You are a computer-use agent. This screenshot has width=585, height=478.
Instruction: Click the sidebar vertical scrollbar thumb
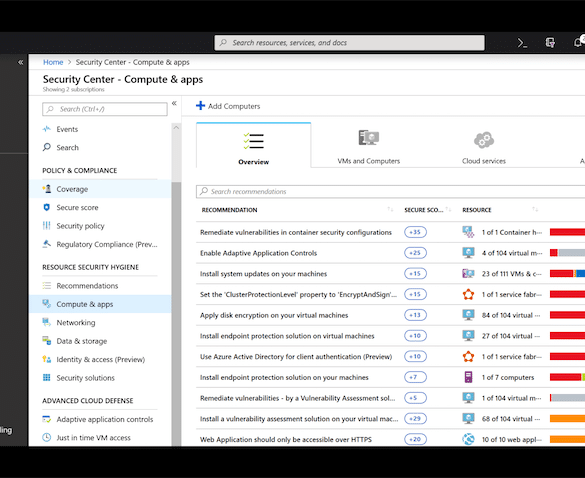point(176,313)
